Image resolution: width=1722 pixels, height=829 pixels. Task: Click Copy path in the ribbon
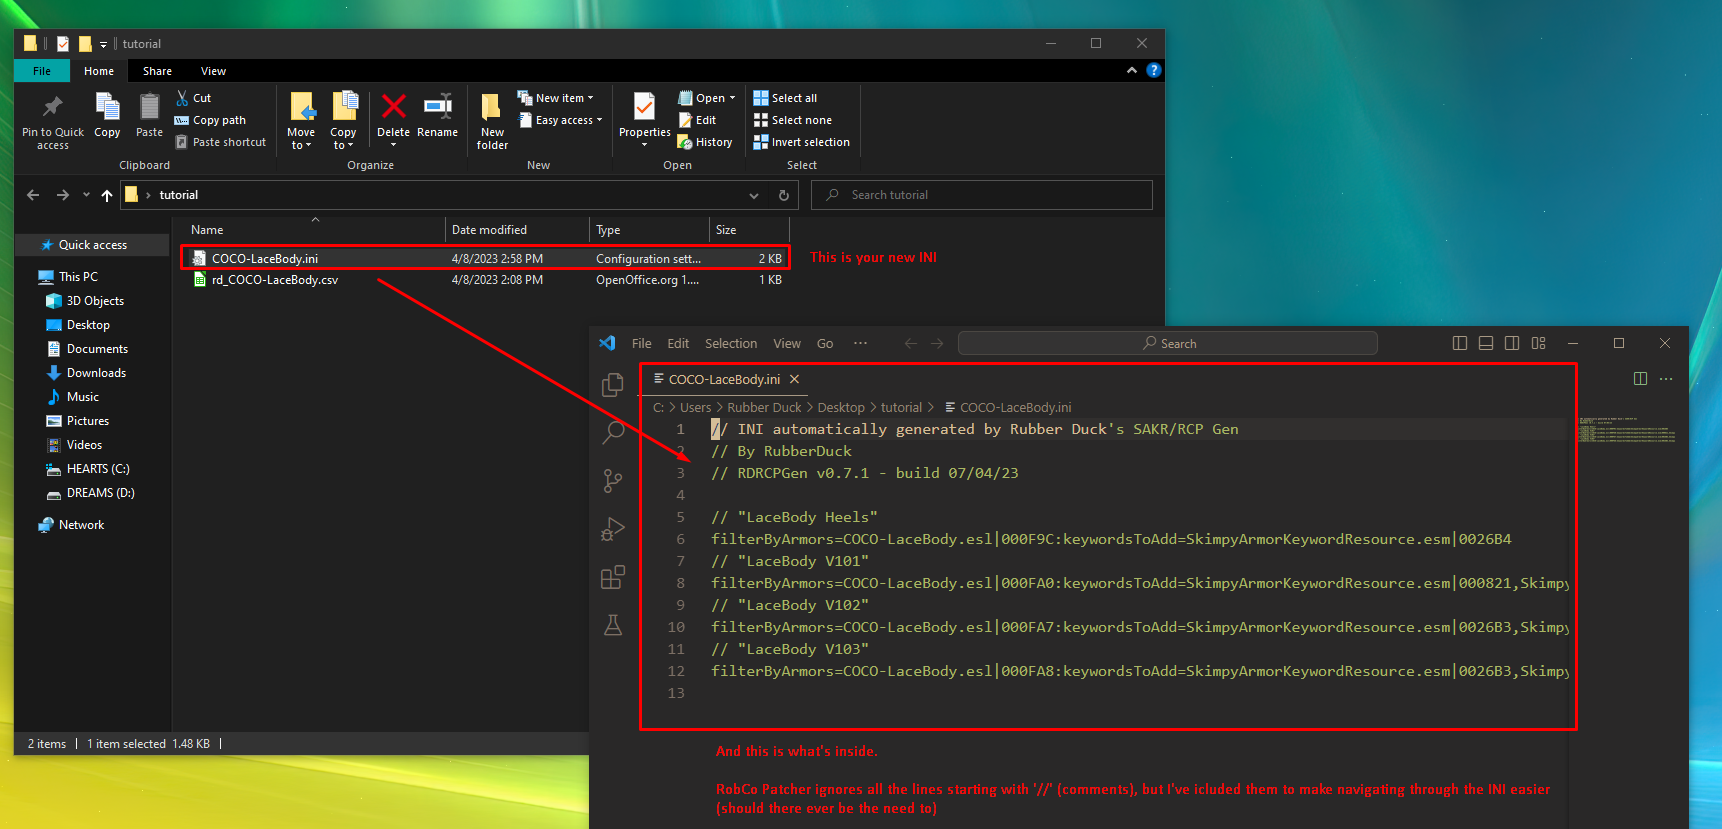[211, 120]
